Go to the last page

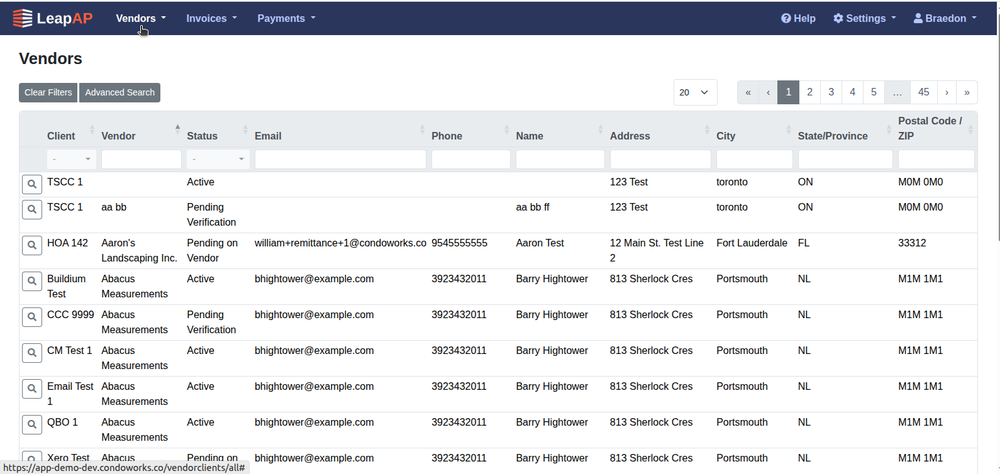[x=967, y=93]
